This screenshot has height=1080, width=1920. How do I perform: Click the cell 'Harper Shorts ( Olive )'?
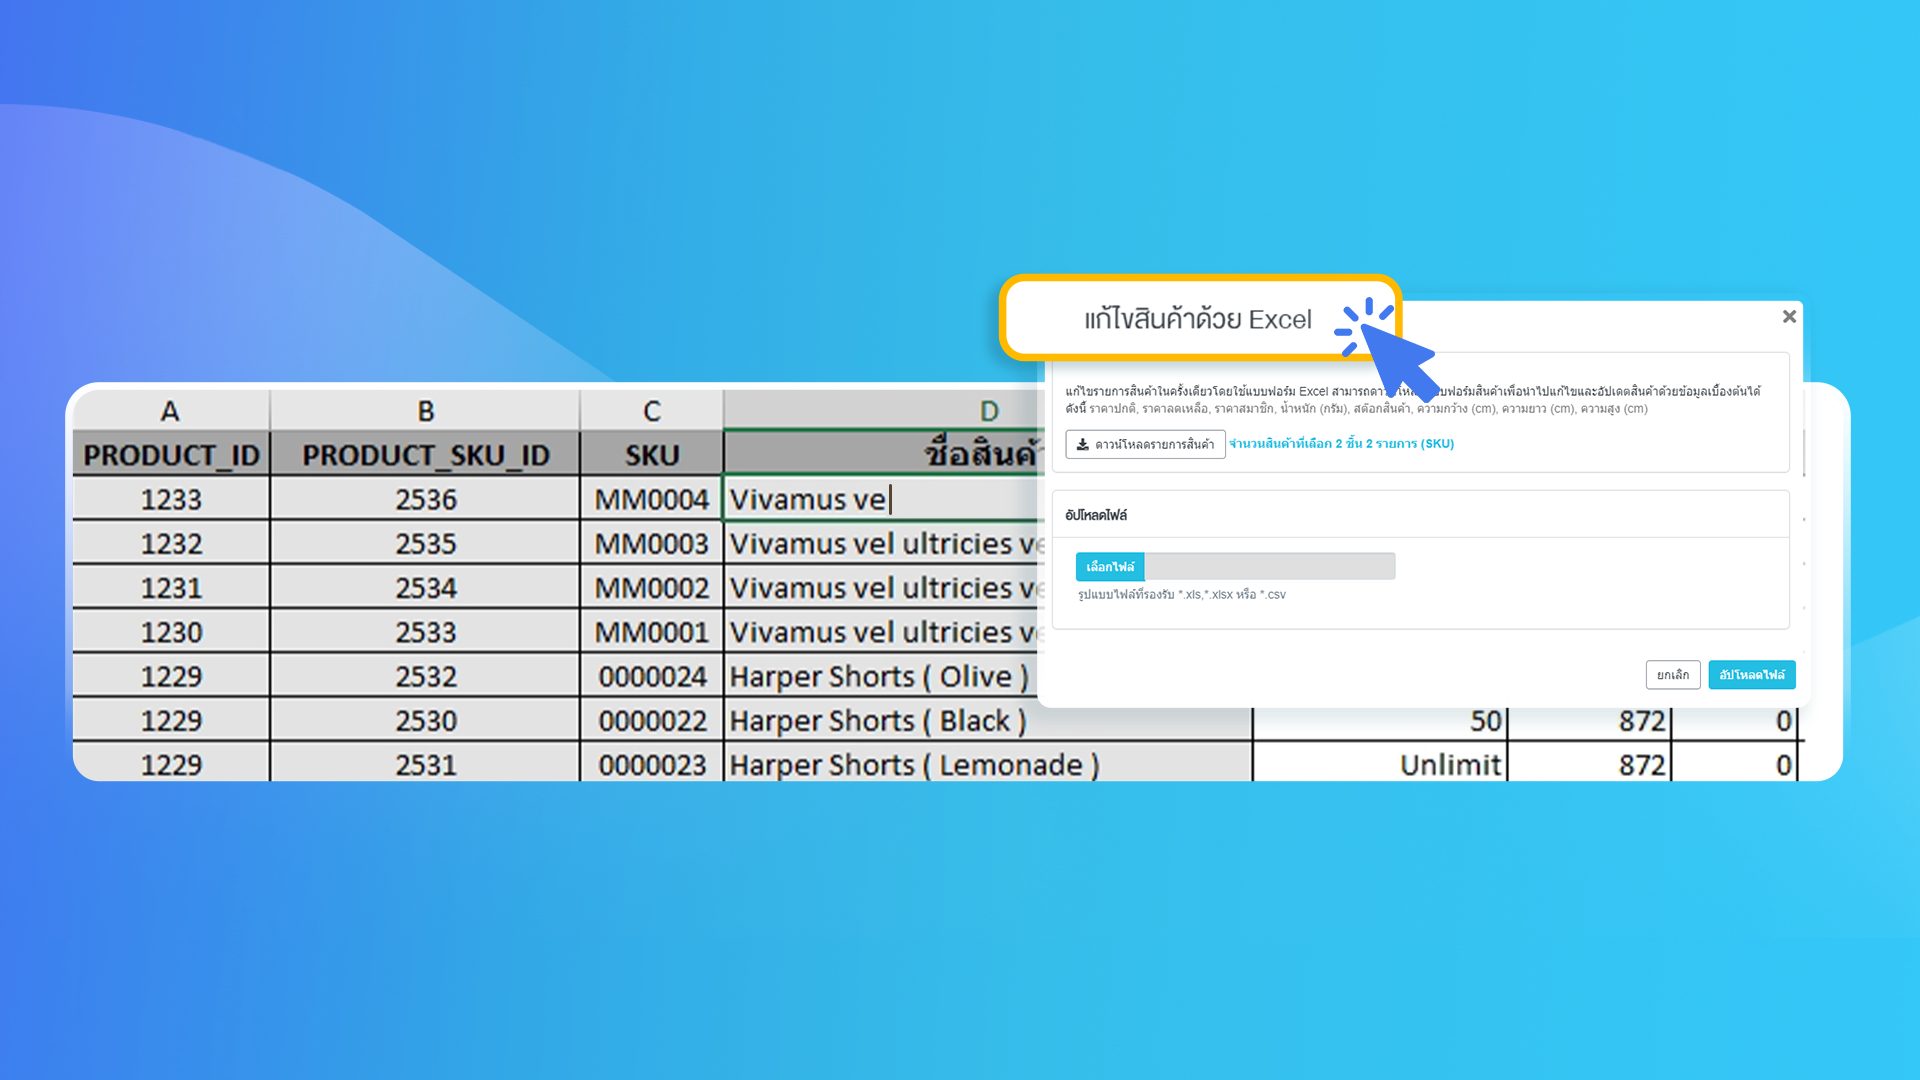[880, 676]
